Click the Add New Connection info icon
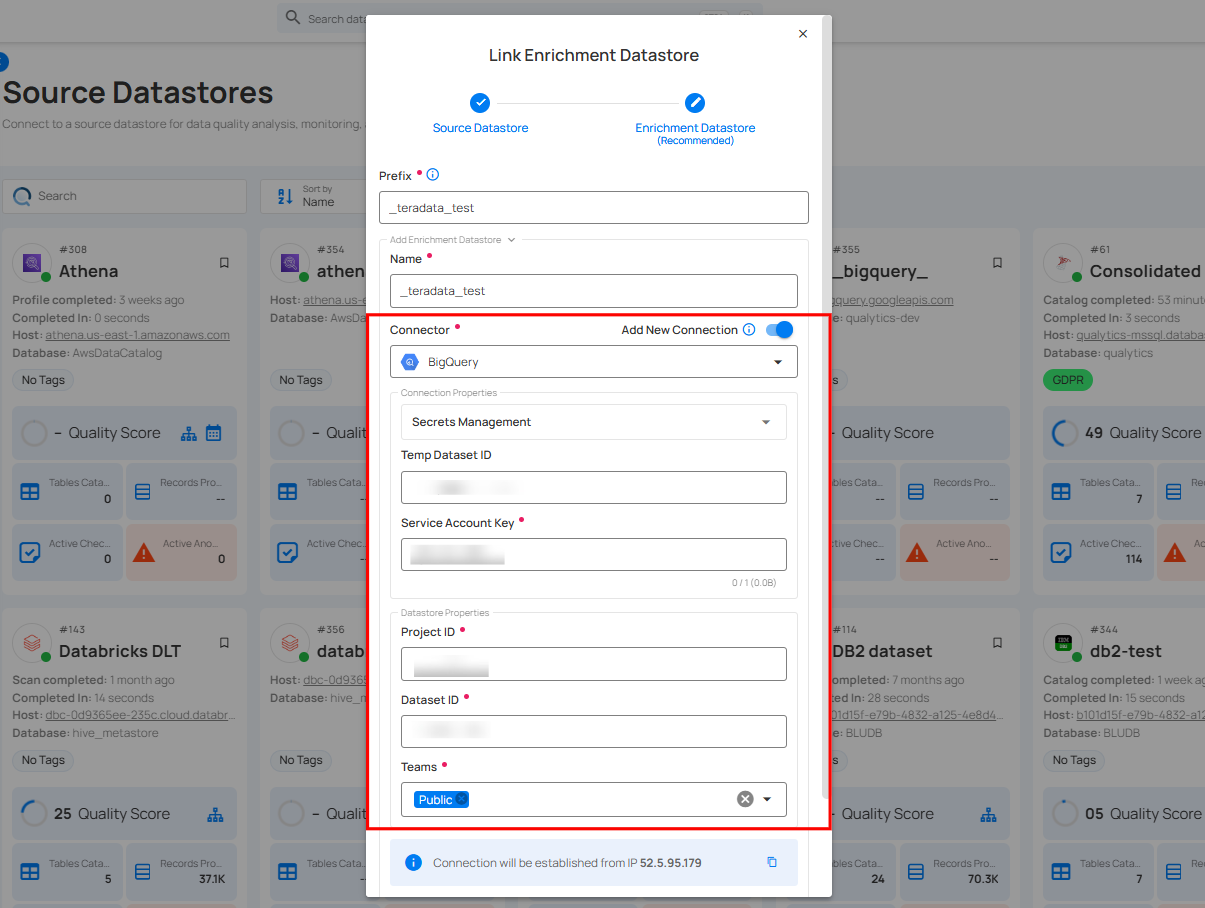The image size is (1205, 908). [x=749, y=330]
